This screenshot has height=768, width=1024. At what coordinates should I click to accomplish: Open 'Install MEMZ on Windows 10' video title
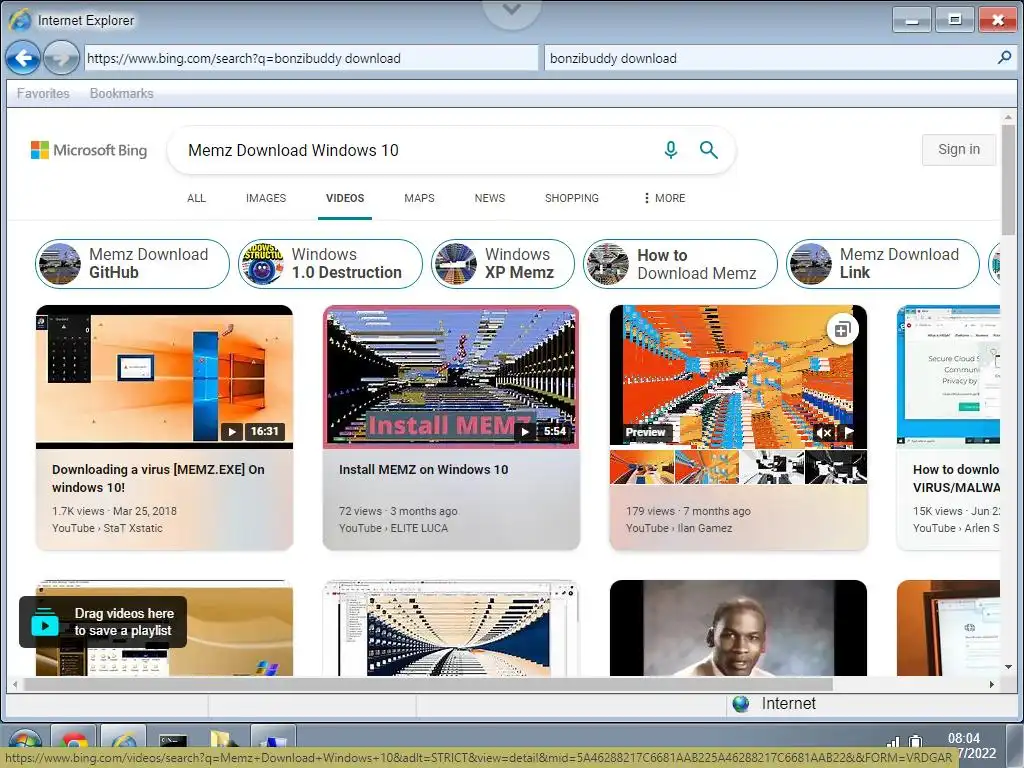(423, 470)
